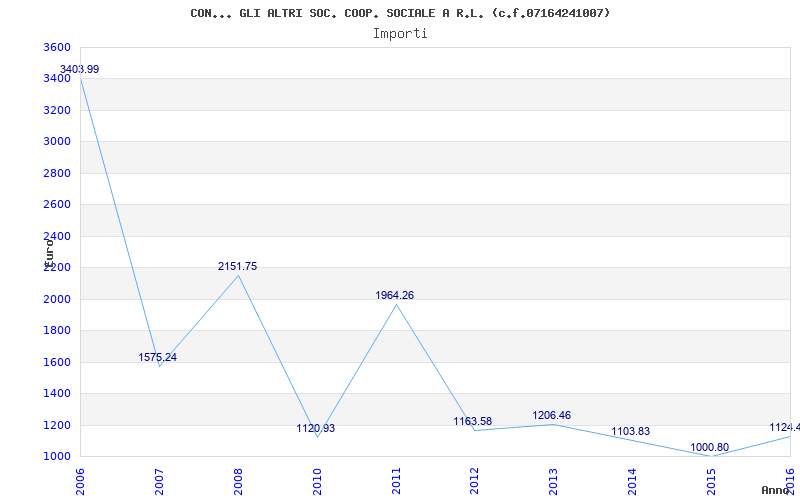Click the Importi subtitle
This screenshot has width=800, height=500.
(x=400, y=33)
